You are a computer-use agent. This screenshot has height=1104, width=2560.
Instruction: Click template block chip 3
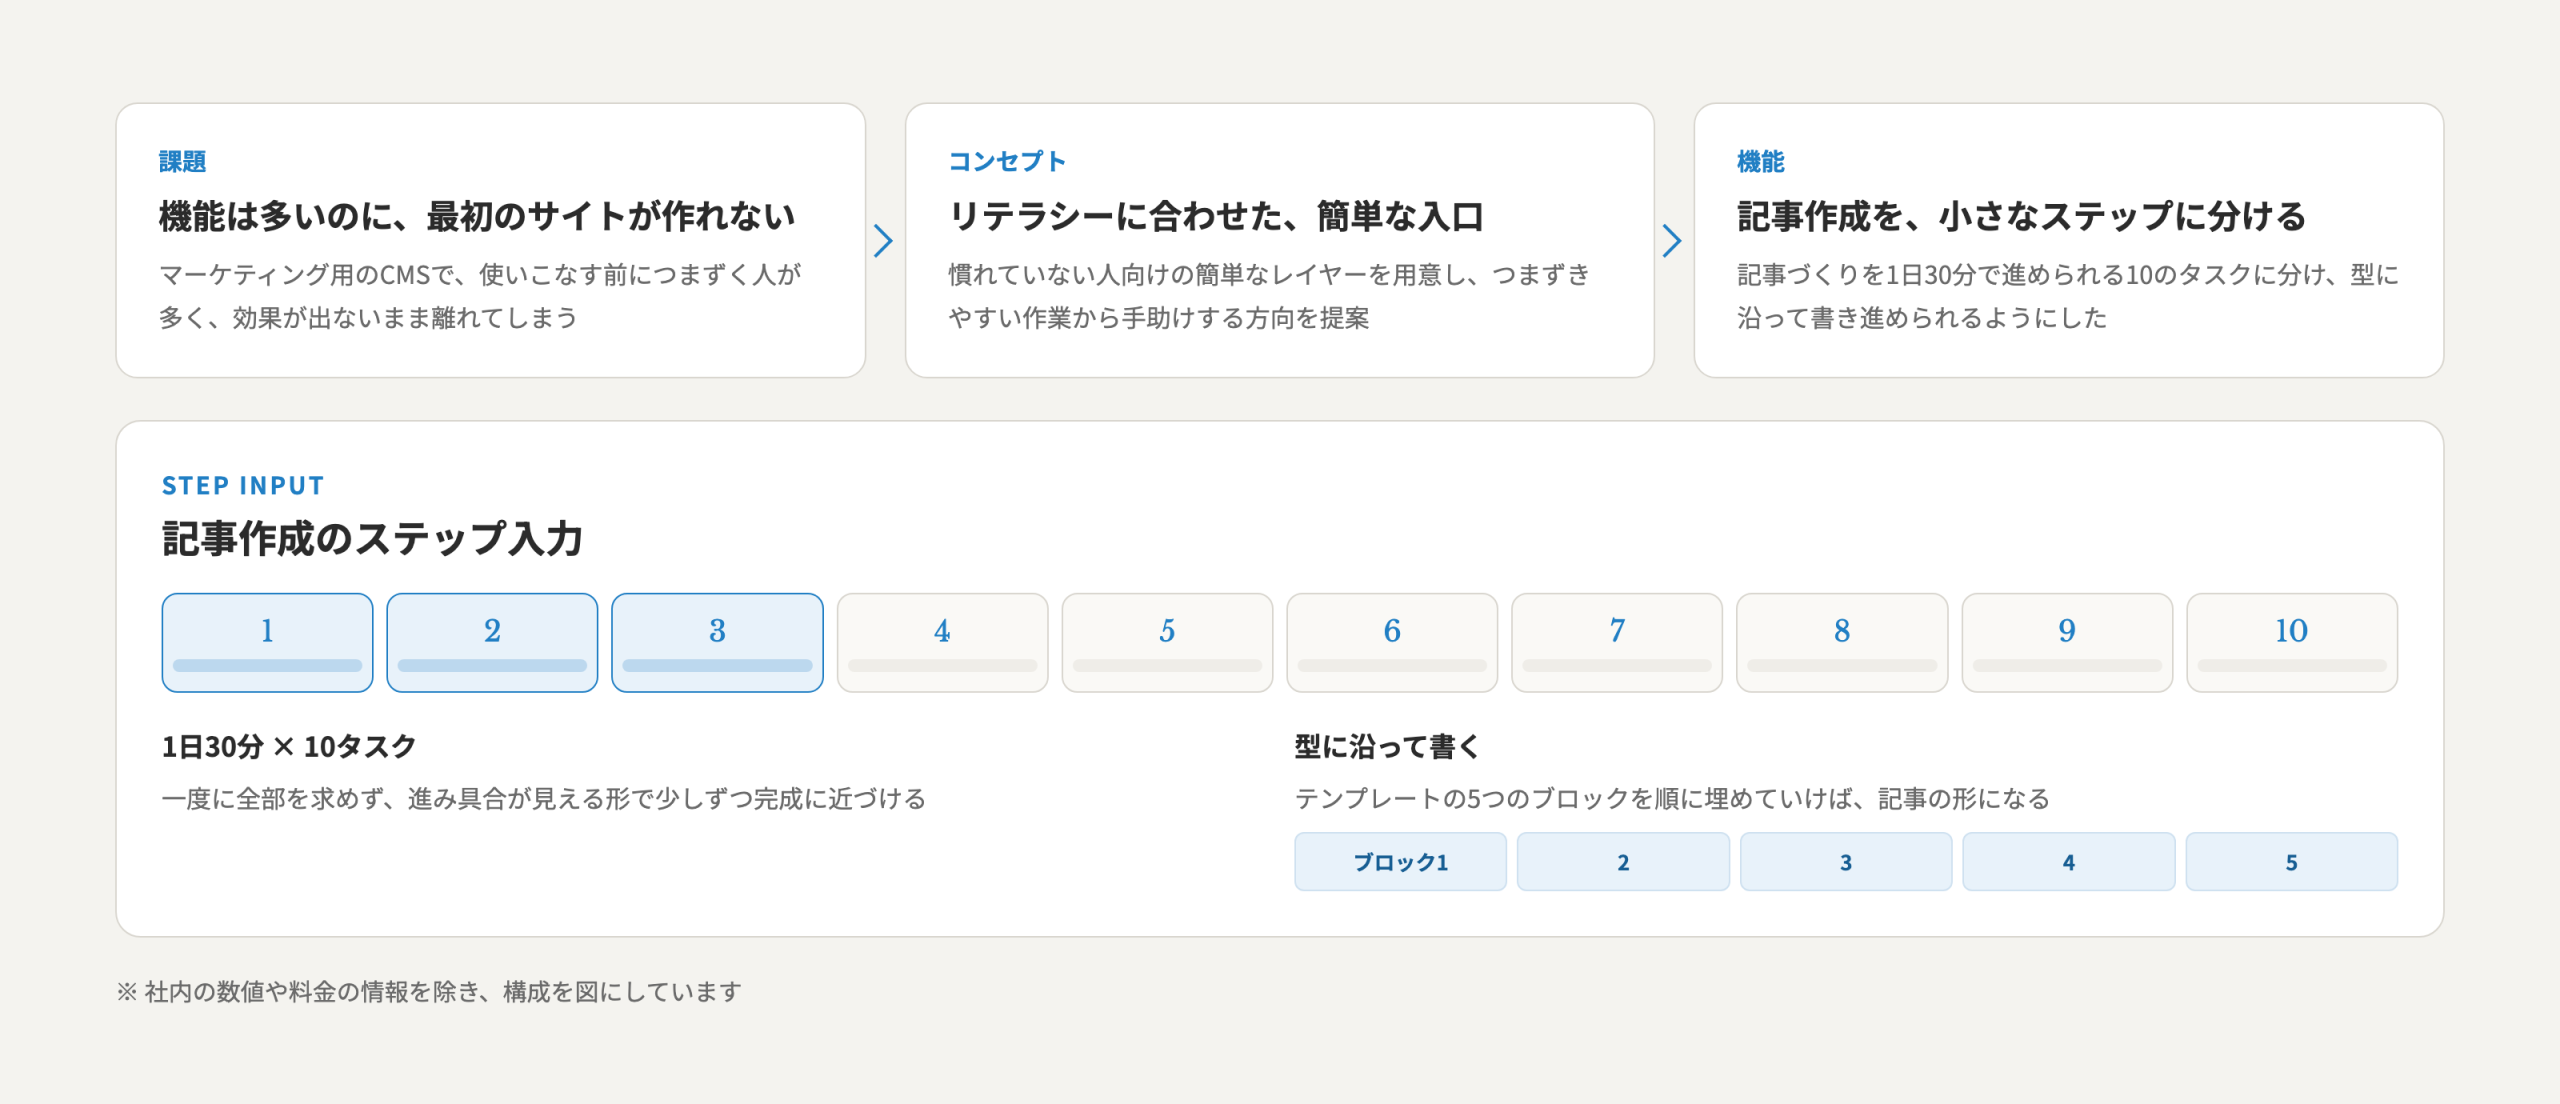click(1846, 862)
